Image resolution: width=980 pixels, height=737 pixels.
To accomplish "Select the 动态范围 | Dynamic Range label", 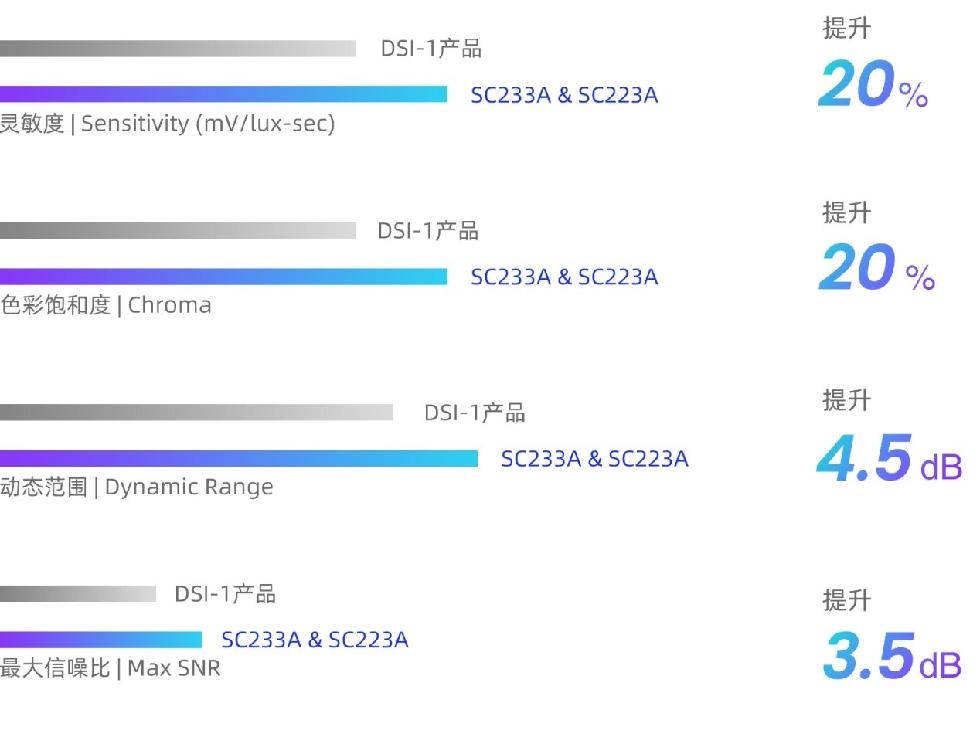I will point(137,487).
